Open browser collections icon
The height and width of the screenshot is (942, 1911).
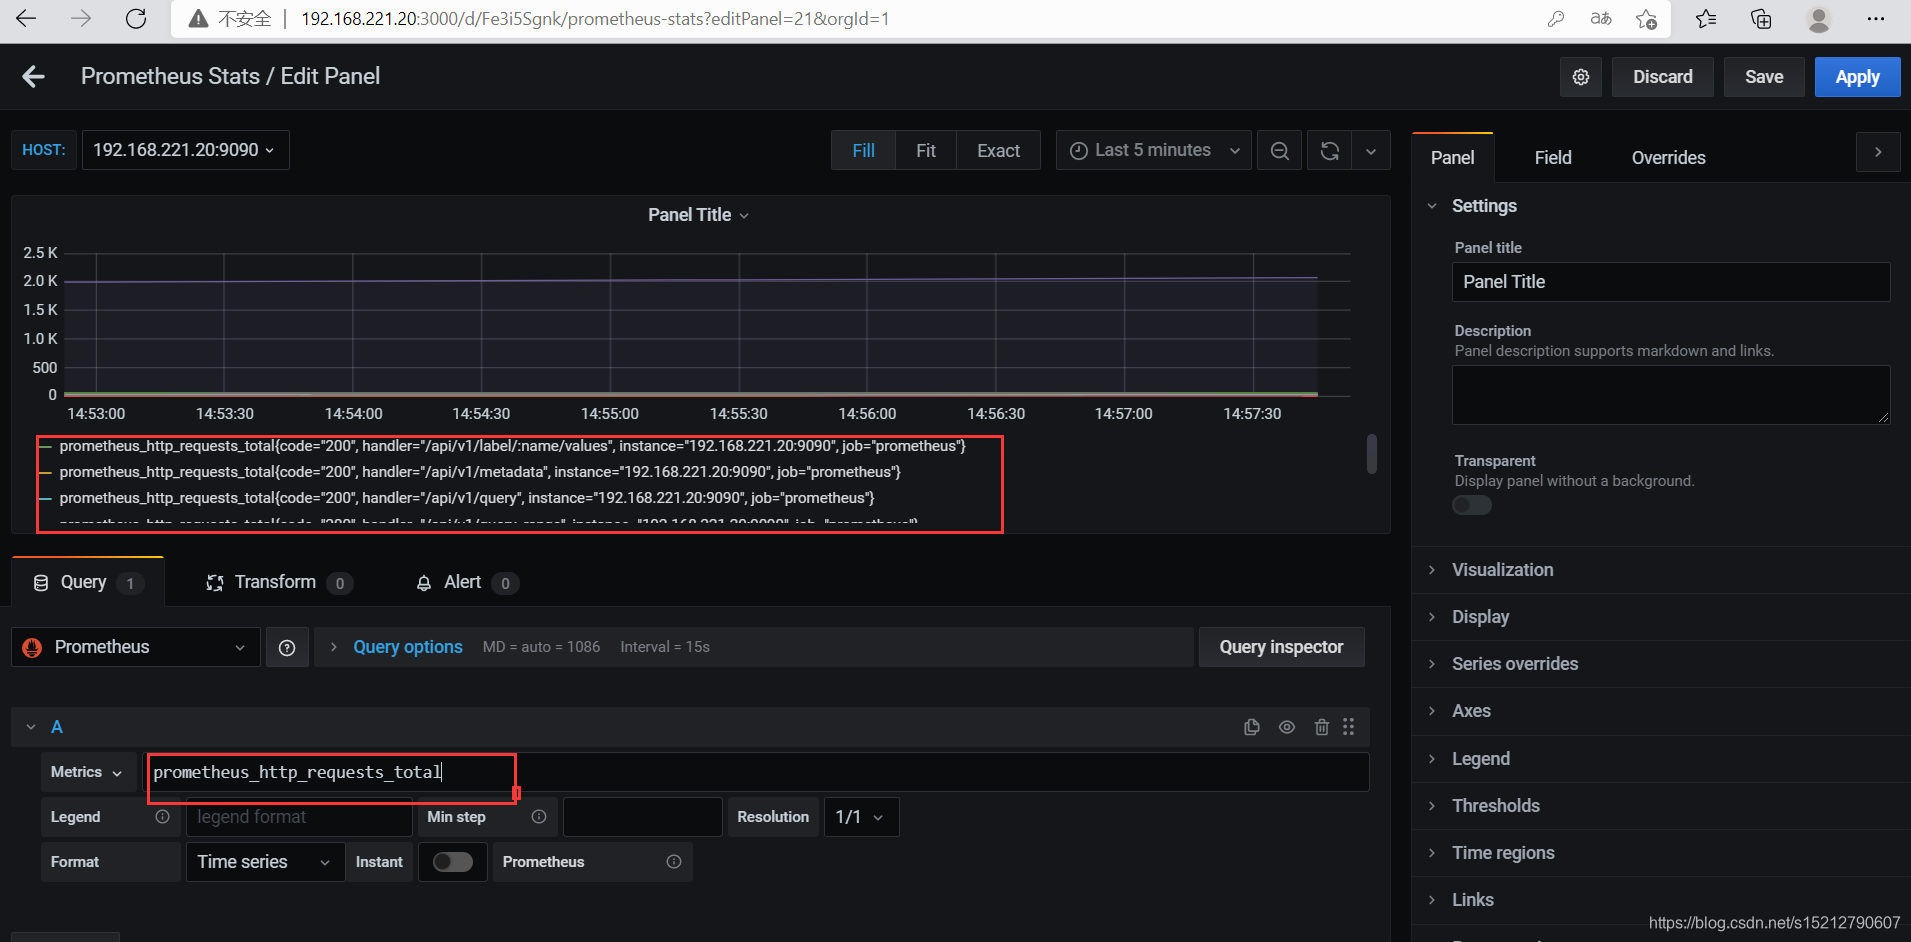[1761, 19]
